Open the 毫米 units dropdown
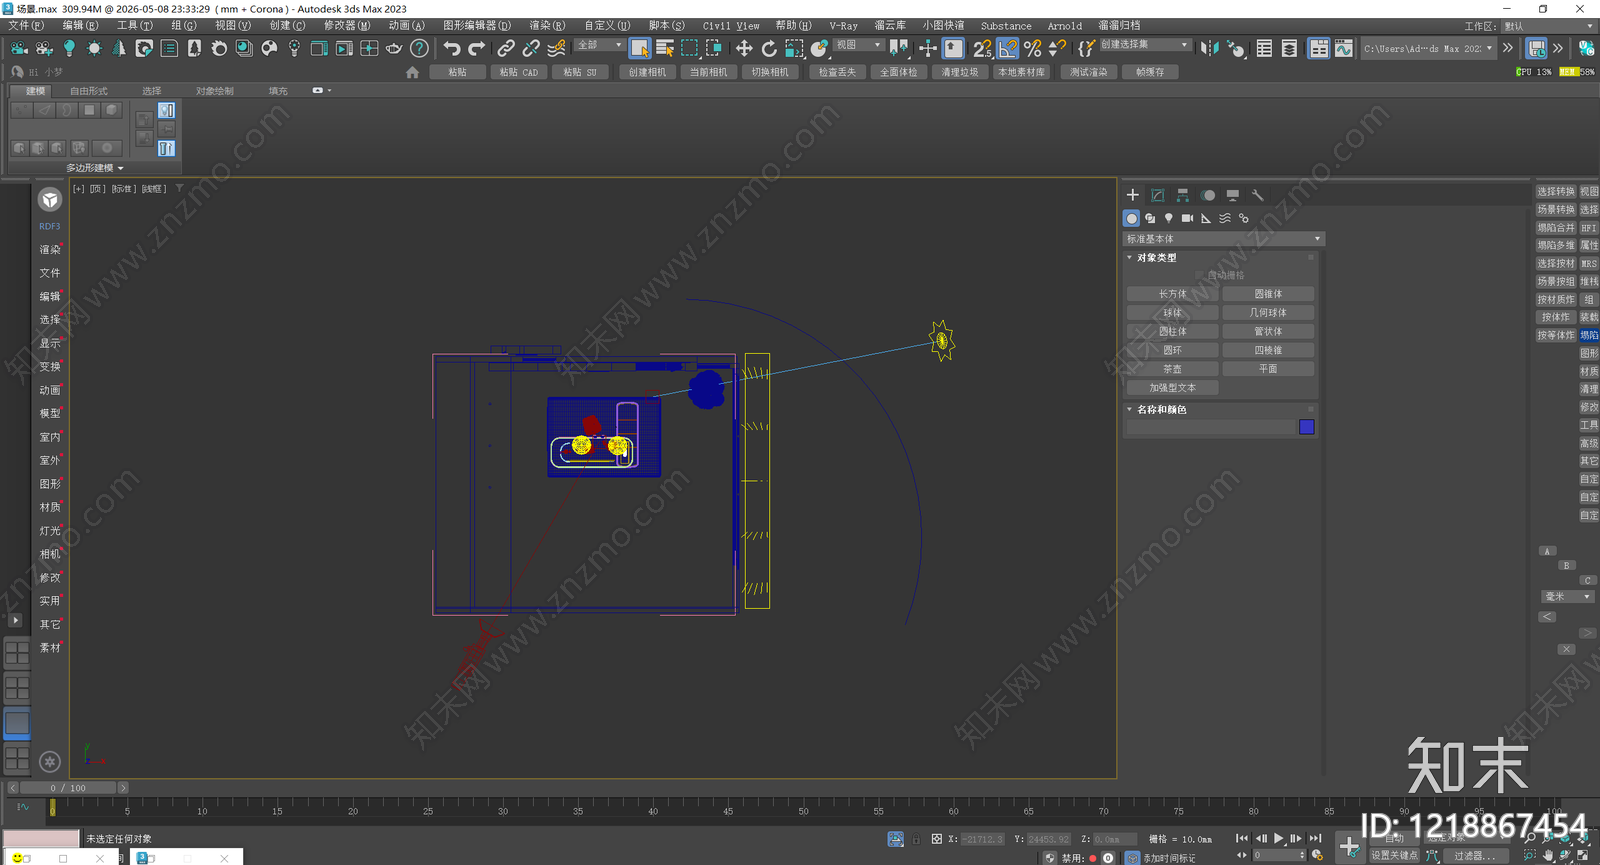 coord(1567,596)
